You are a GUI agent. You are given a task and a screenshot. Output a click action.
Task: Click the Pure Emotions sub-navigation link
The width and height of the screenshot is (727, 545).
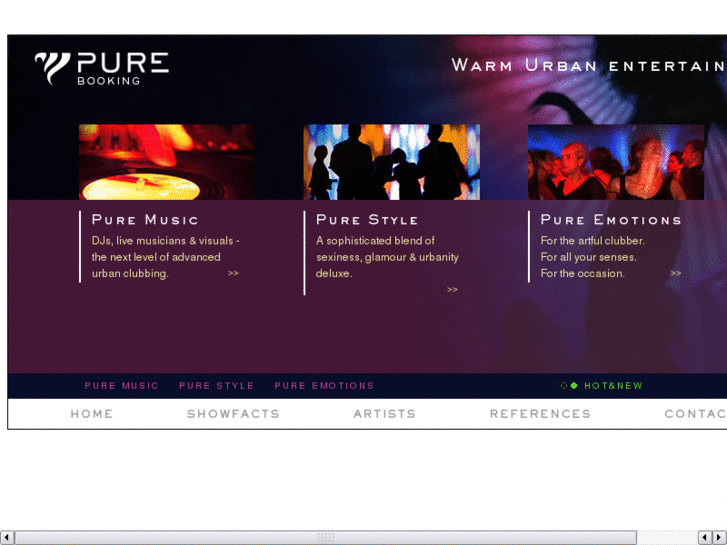(324, 385)
